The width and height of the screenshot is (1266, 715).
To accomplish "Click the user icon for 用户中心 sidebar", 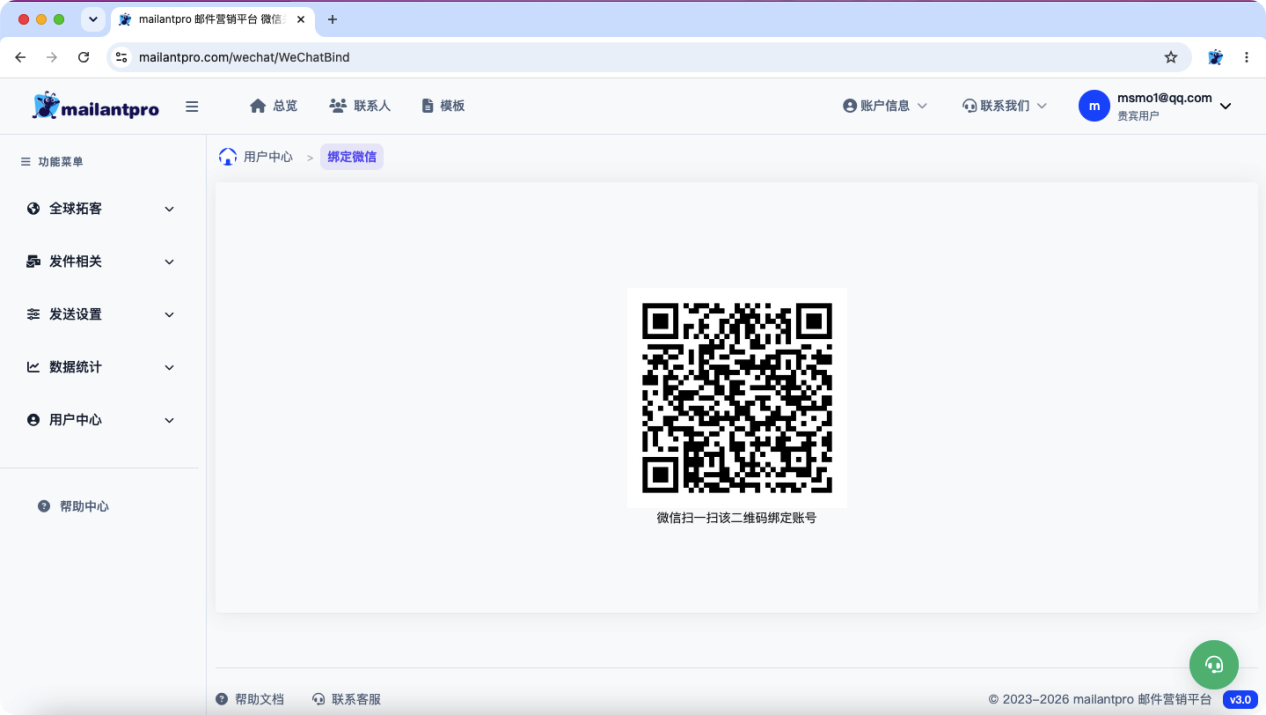I will [x=33, y=420].
